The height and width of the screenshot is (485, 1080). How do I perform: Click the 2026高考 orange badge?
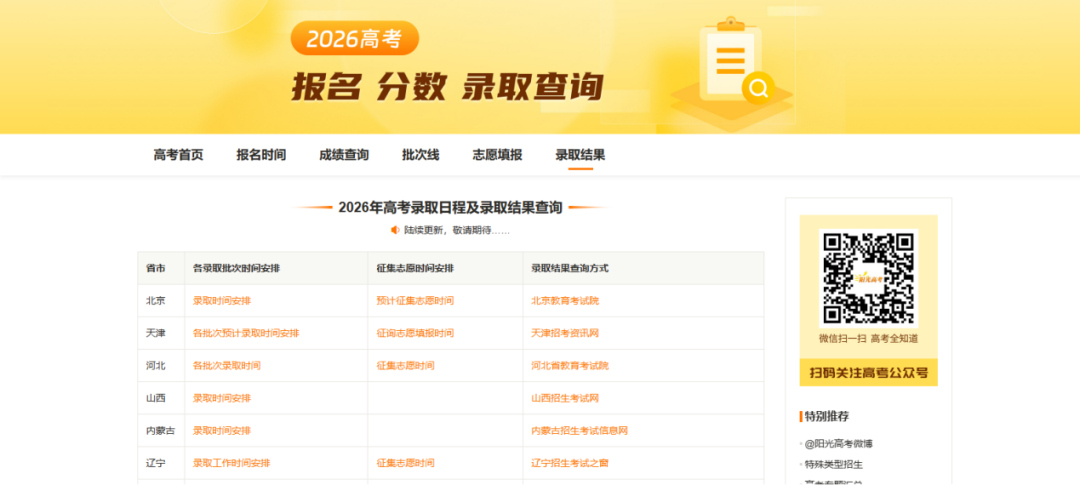point(355,39)
